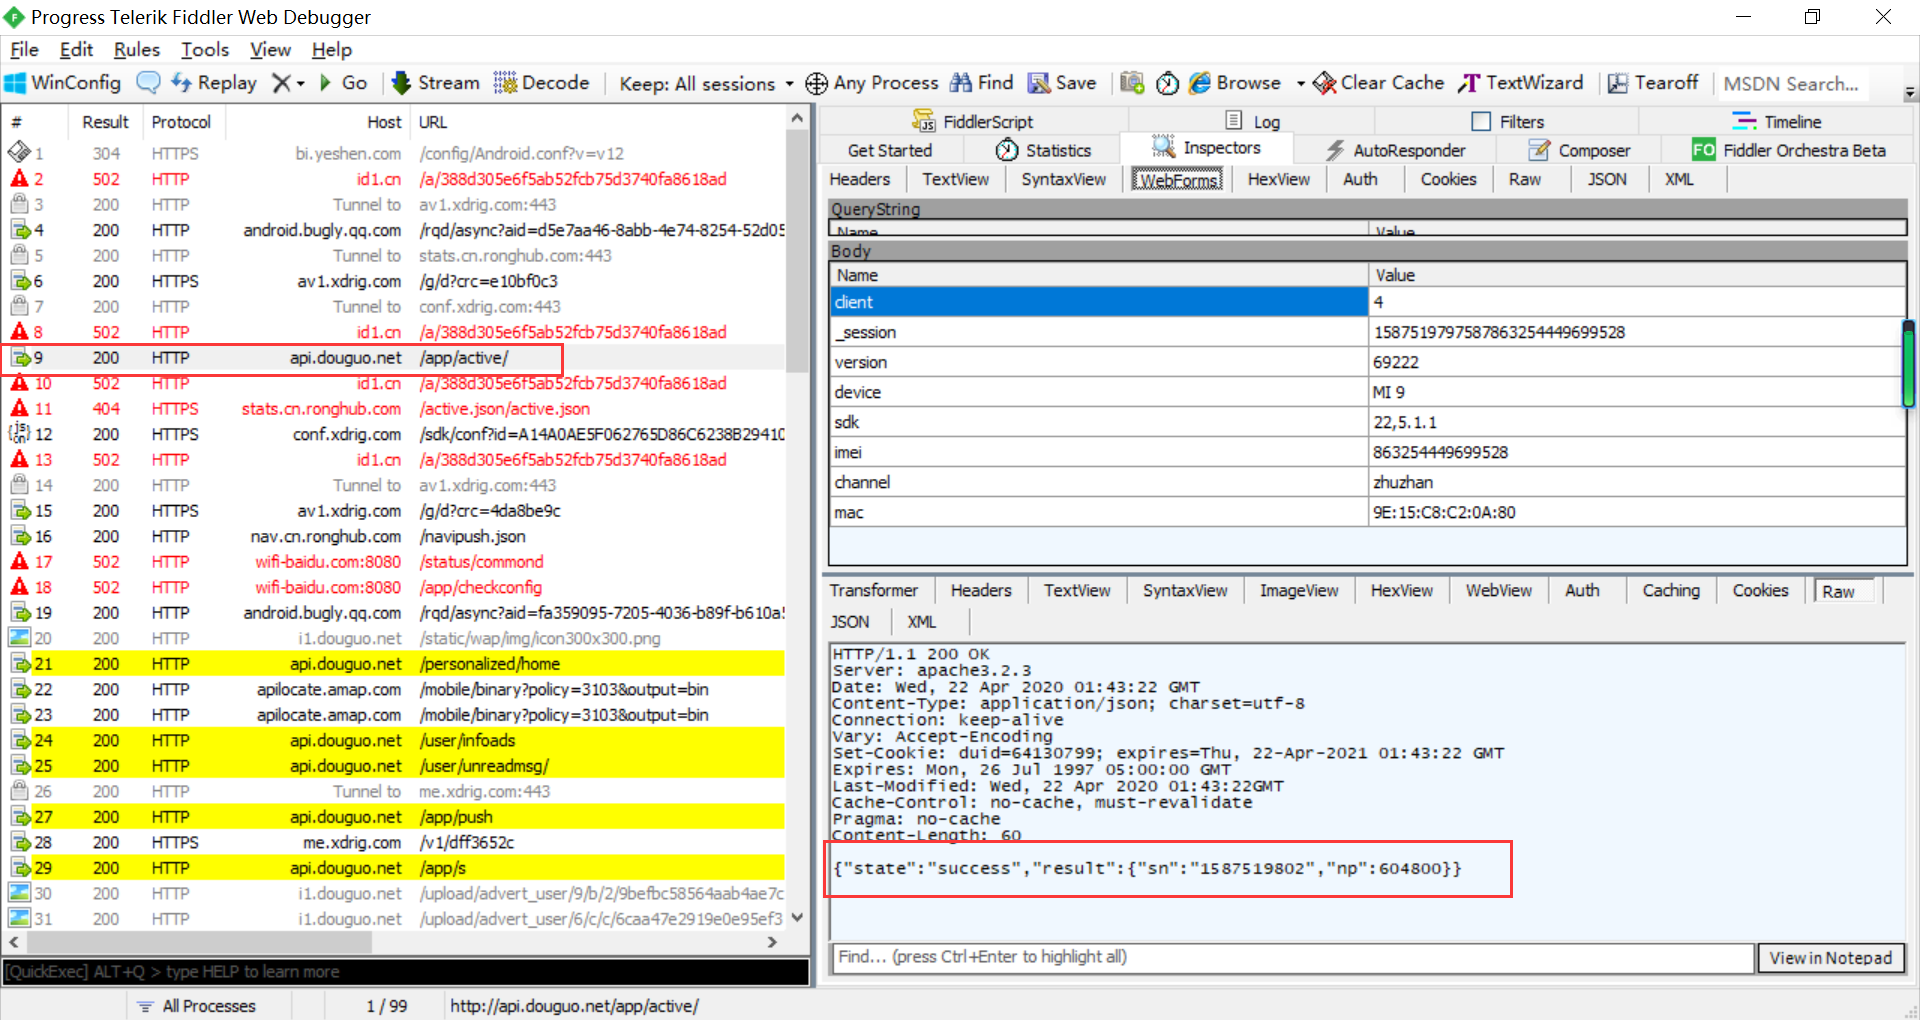This screenshot has width=1920, height=1020.
Task: Click the Remove sessions X icon
Action: [282, 83]
